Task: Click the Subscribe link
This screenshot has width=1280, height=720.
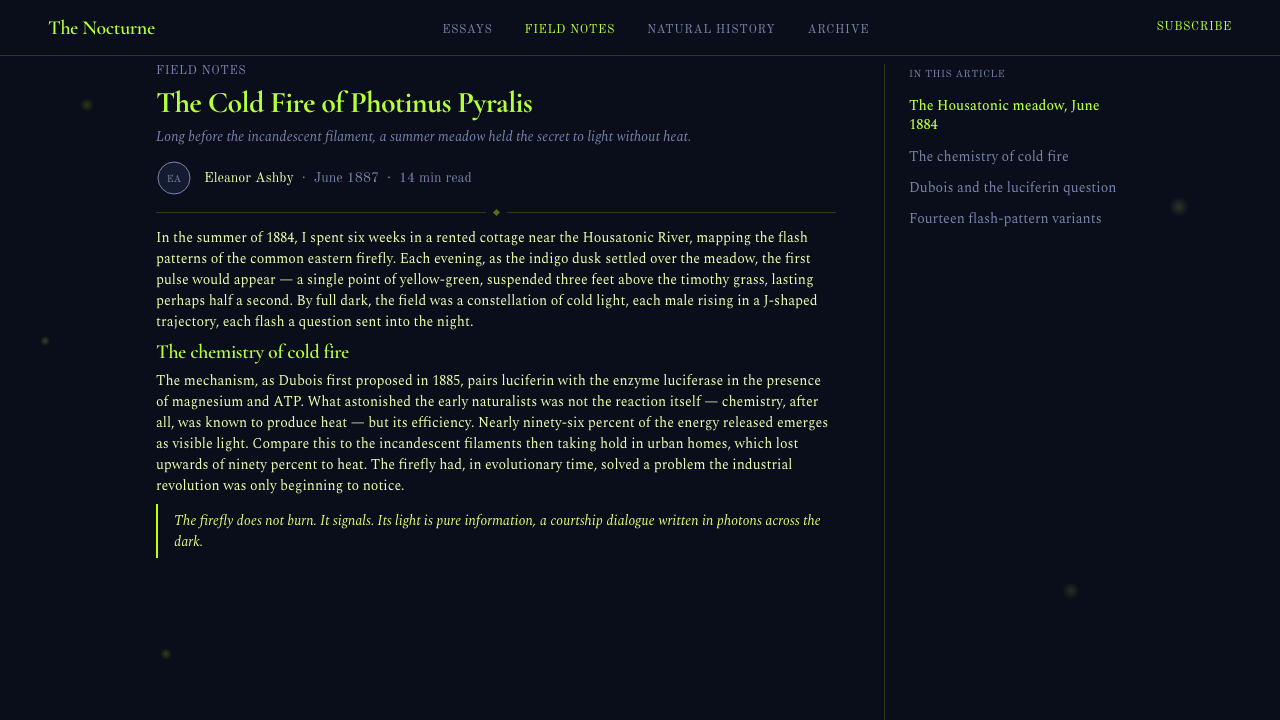Action: point(1194,26)
